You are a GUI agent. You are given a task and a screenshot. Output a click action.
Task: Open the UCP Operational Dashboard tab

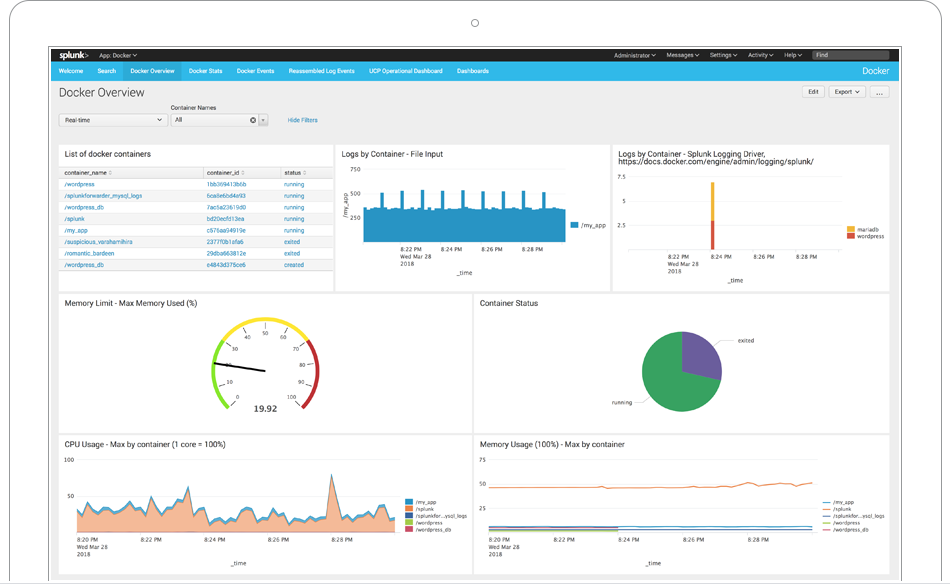point(406,71)
